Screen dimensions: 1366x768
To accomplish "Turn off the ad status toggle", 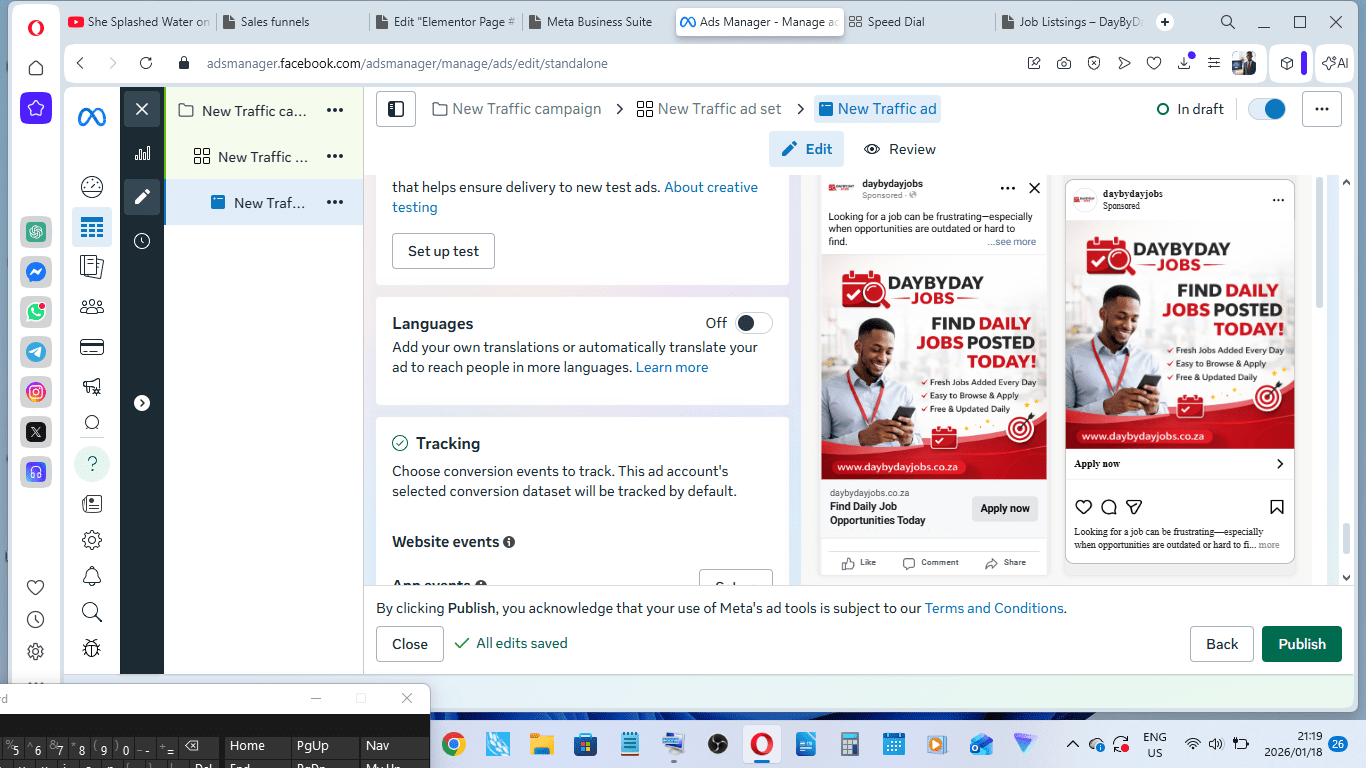I will click(1267, 109).
